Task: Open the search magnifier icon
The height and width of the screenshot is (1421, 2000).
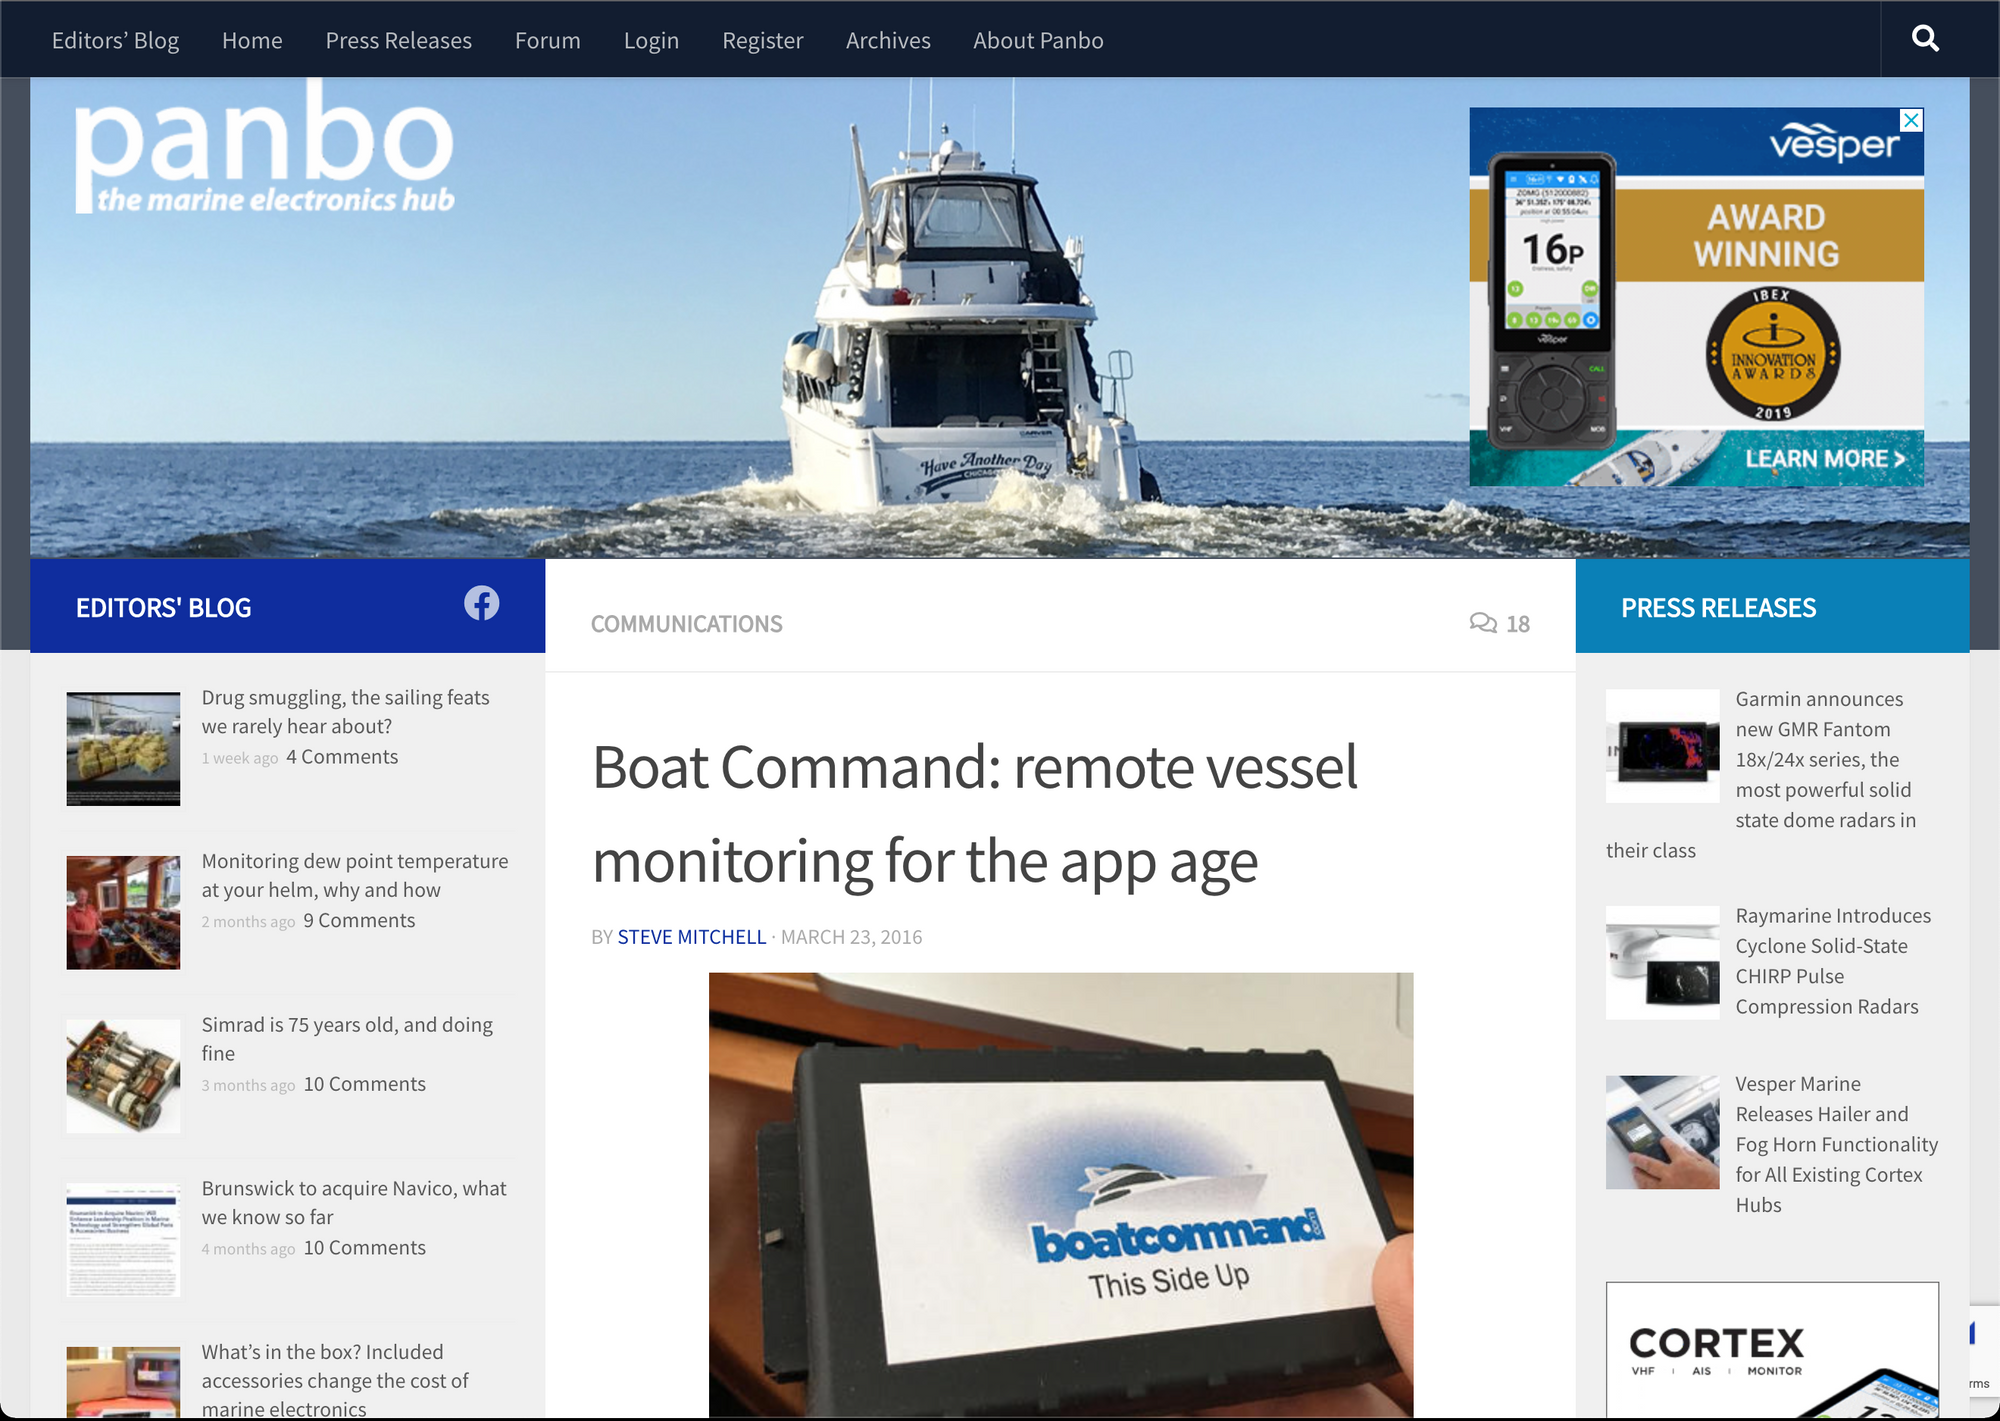Action: [x=1925, y=39]
